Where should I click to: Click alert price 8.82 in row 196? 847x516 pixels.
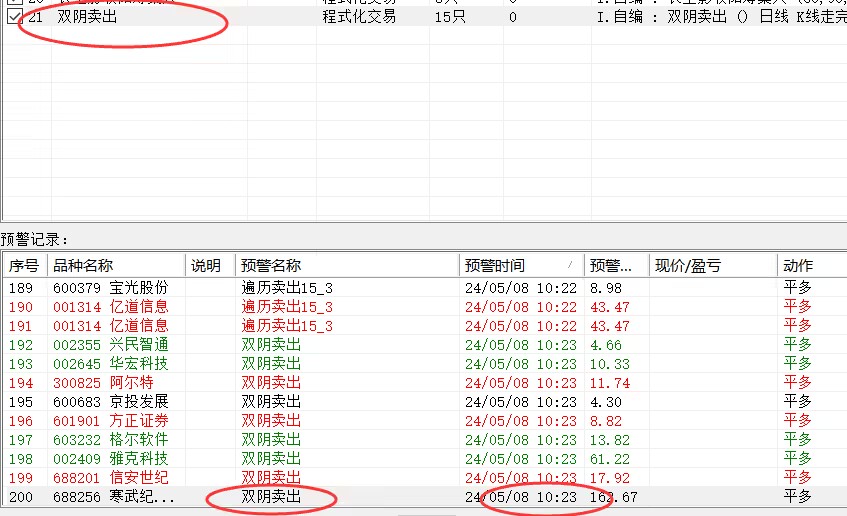coord(606,421)
